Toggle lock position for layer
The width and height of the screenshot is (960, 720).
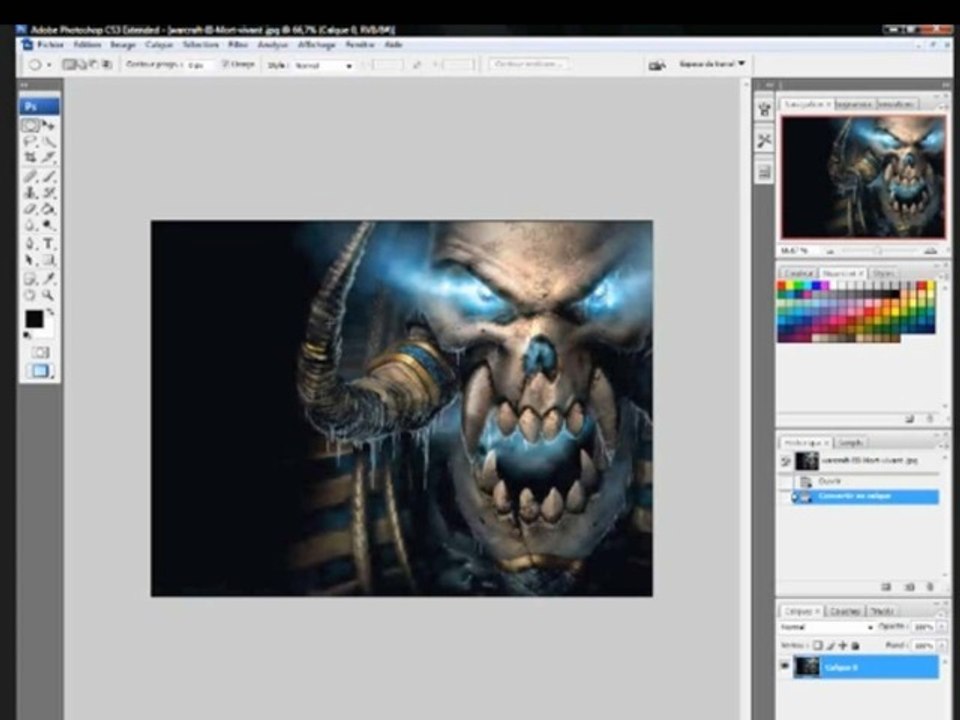point(843,645)
